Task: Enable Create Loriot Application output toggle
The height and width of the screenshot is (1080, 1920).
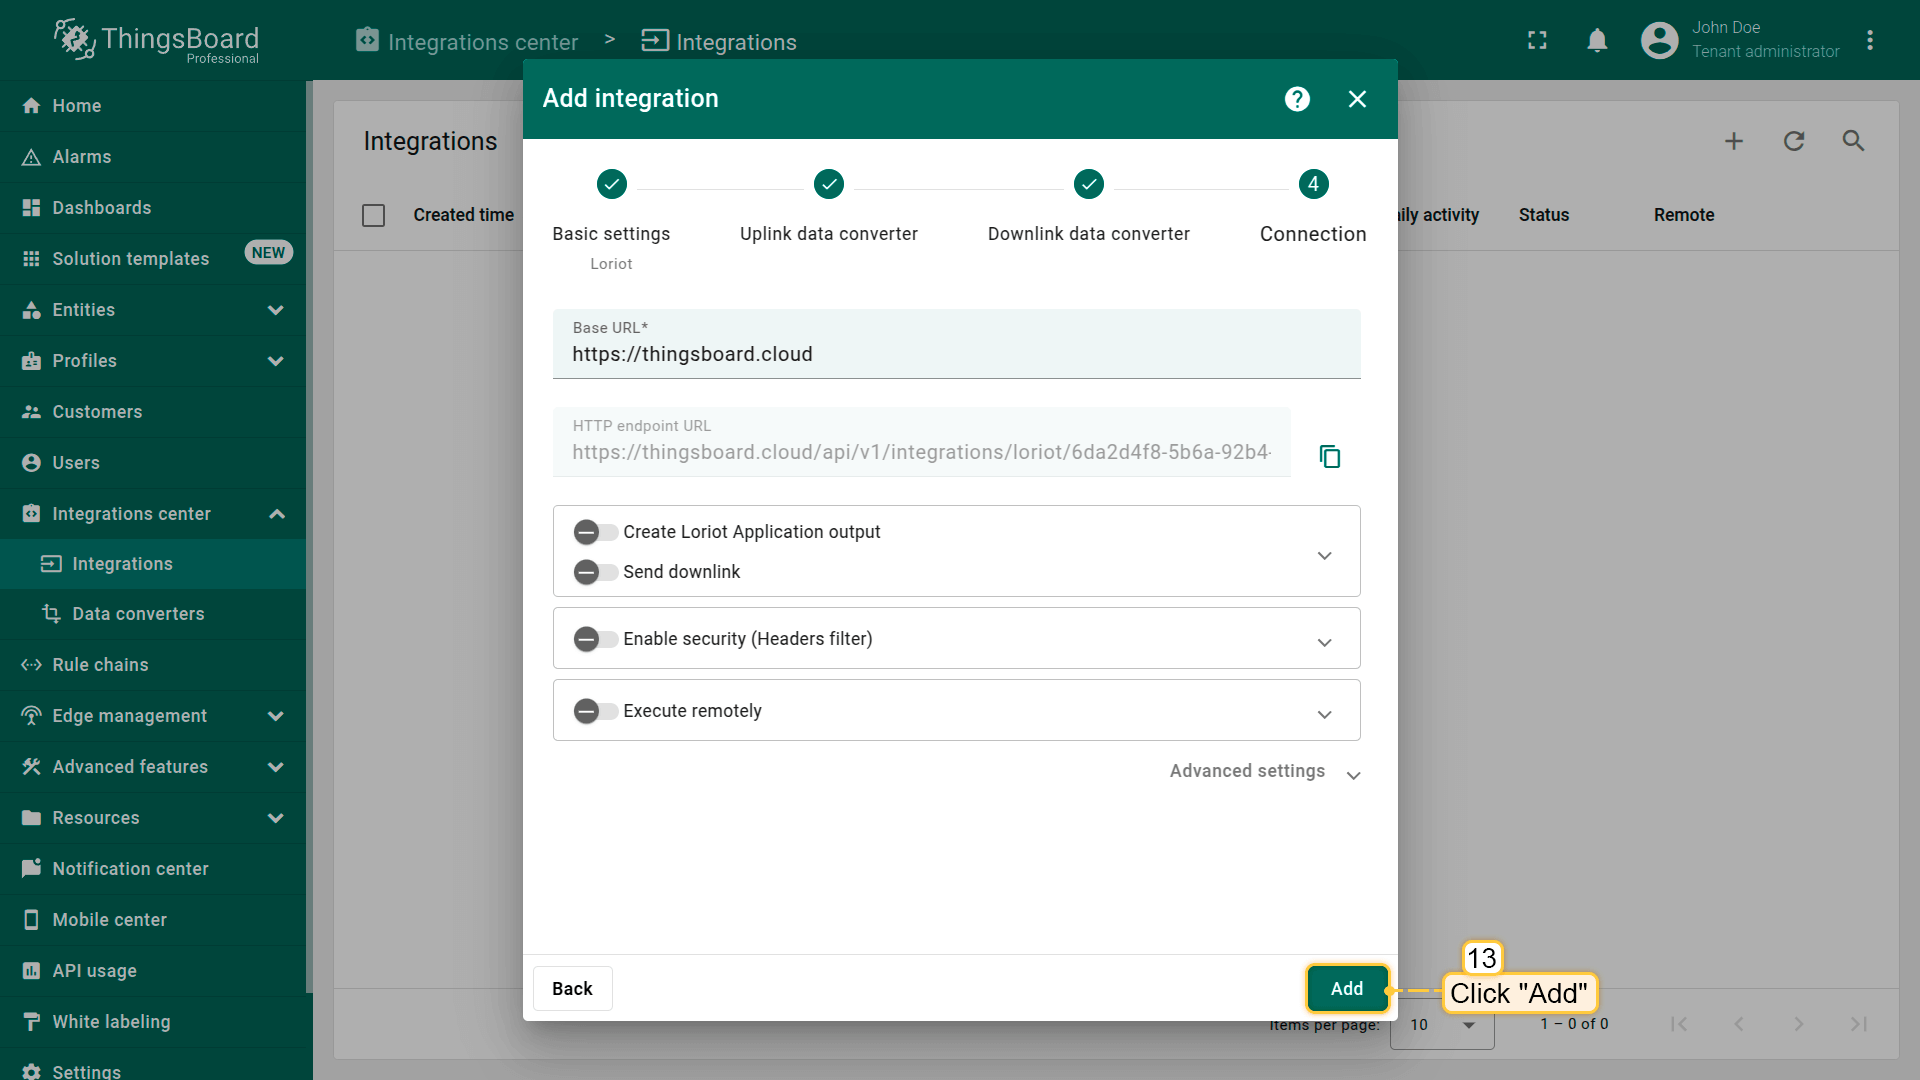Action: [x=595, y=532]
